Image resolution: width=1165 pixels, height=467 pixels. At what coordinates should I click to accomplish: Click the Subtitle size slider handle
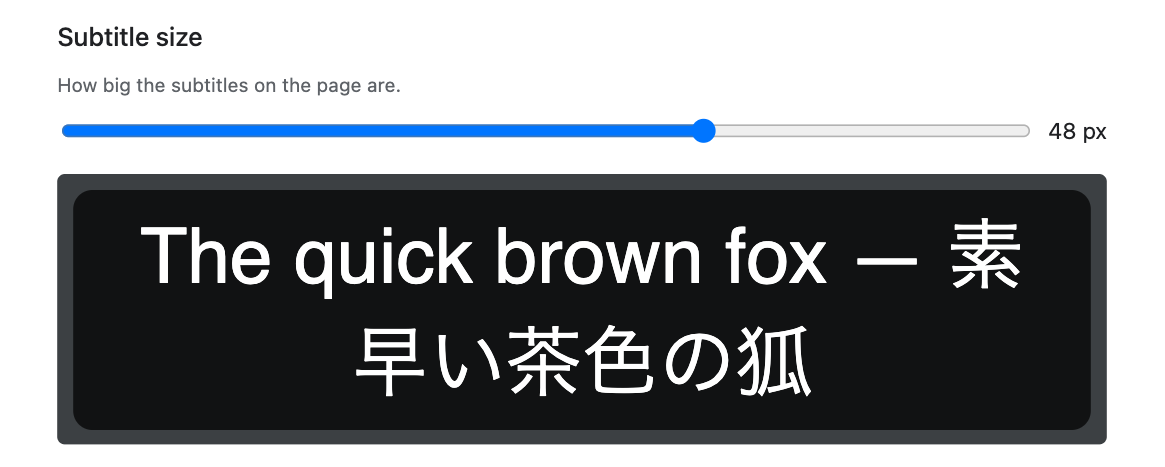703,131
